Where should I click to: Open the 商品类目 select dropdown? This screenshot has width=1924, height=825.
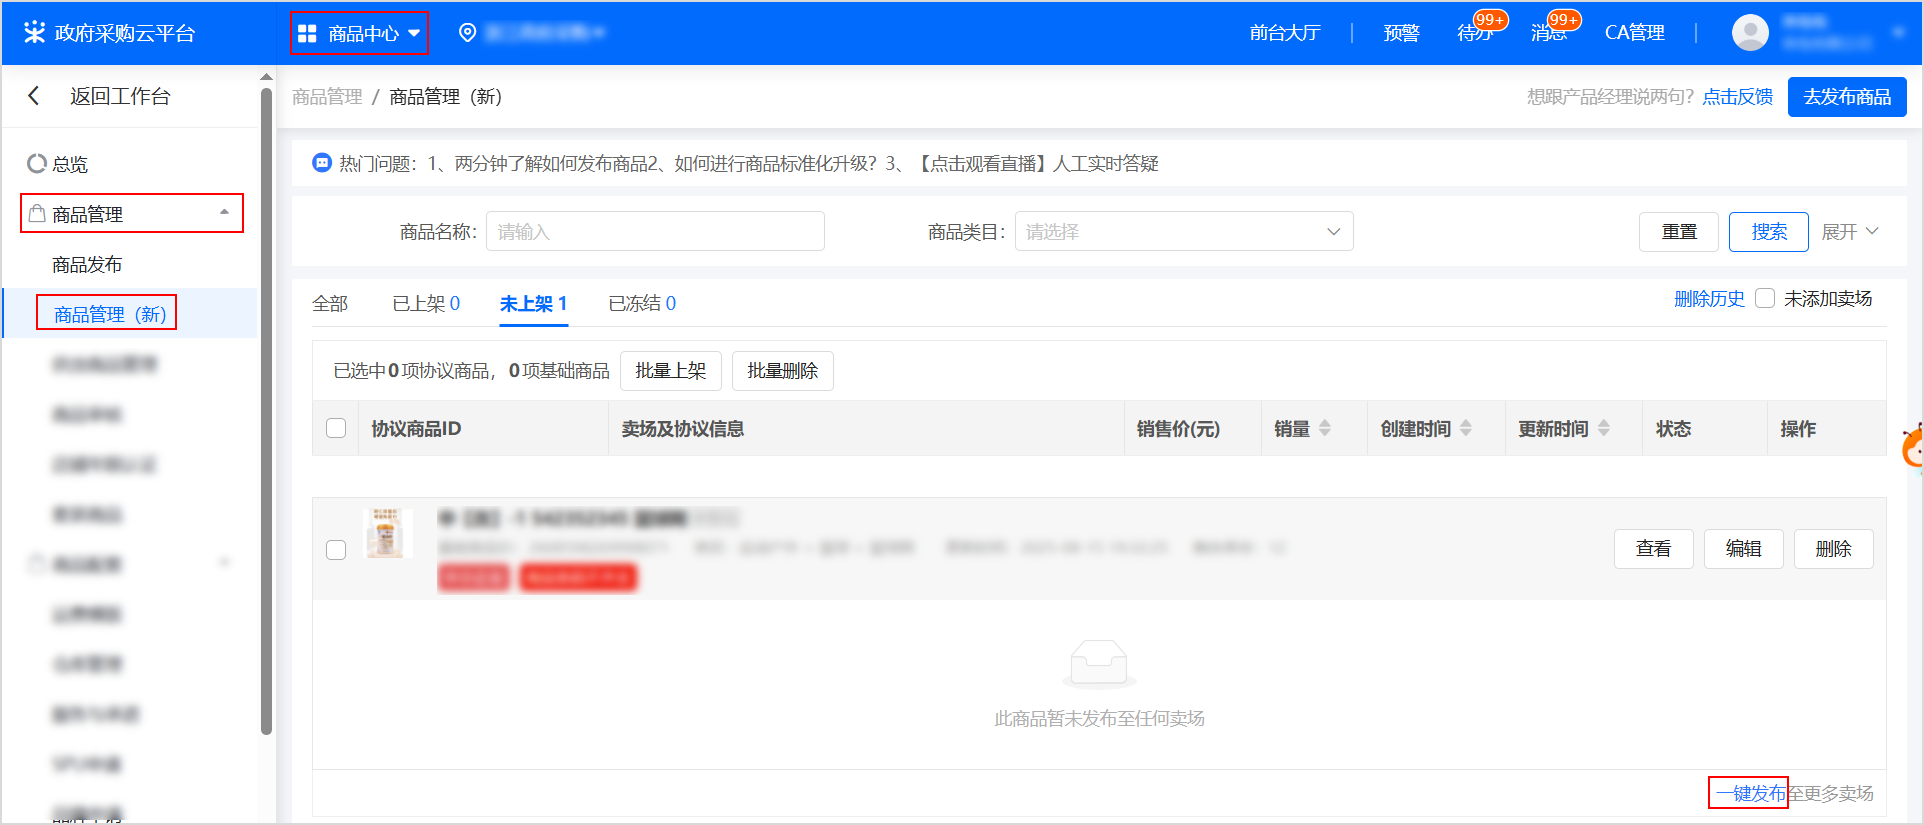click(1183, 232)
